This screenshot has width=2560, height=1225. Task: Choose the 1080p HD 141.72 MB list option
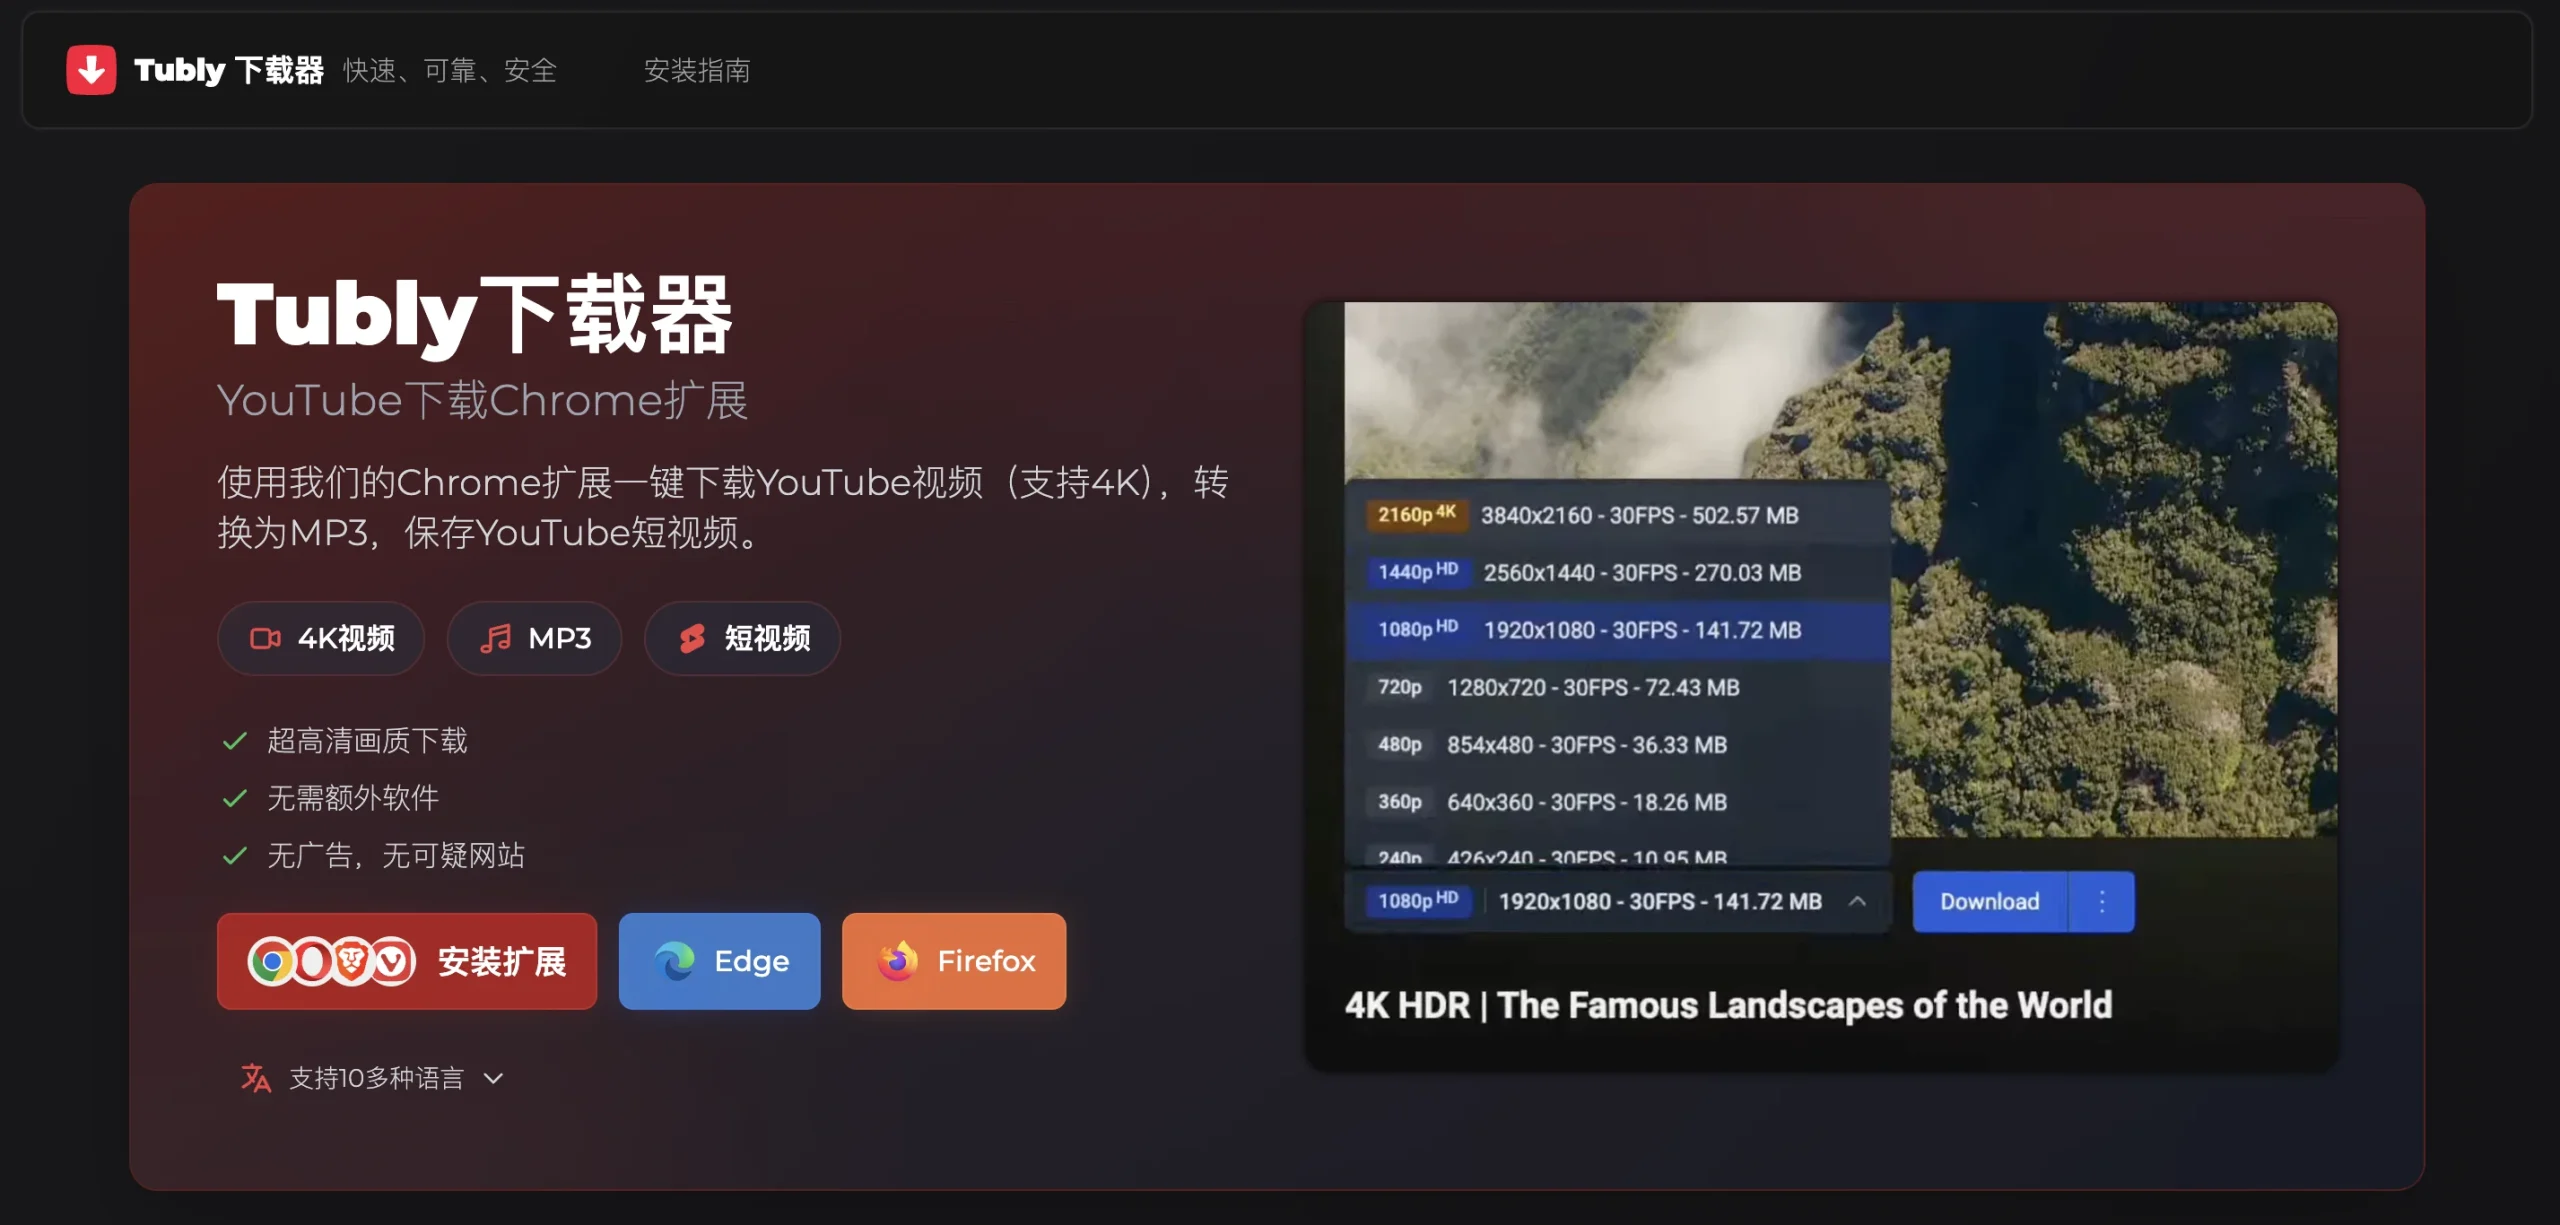point(1617,630)
